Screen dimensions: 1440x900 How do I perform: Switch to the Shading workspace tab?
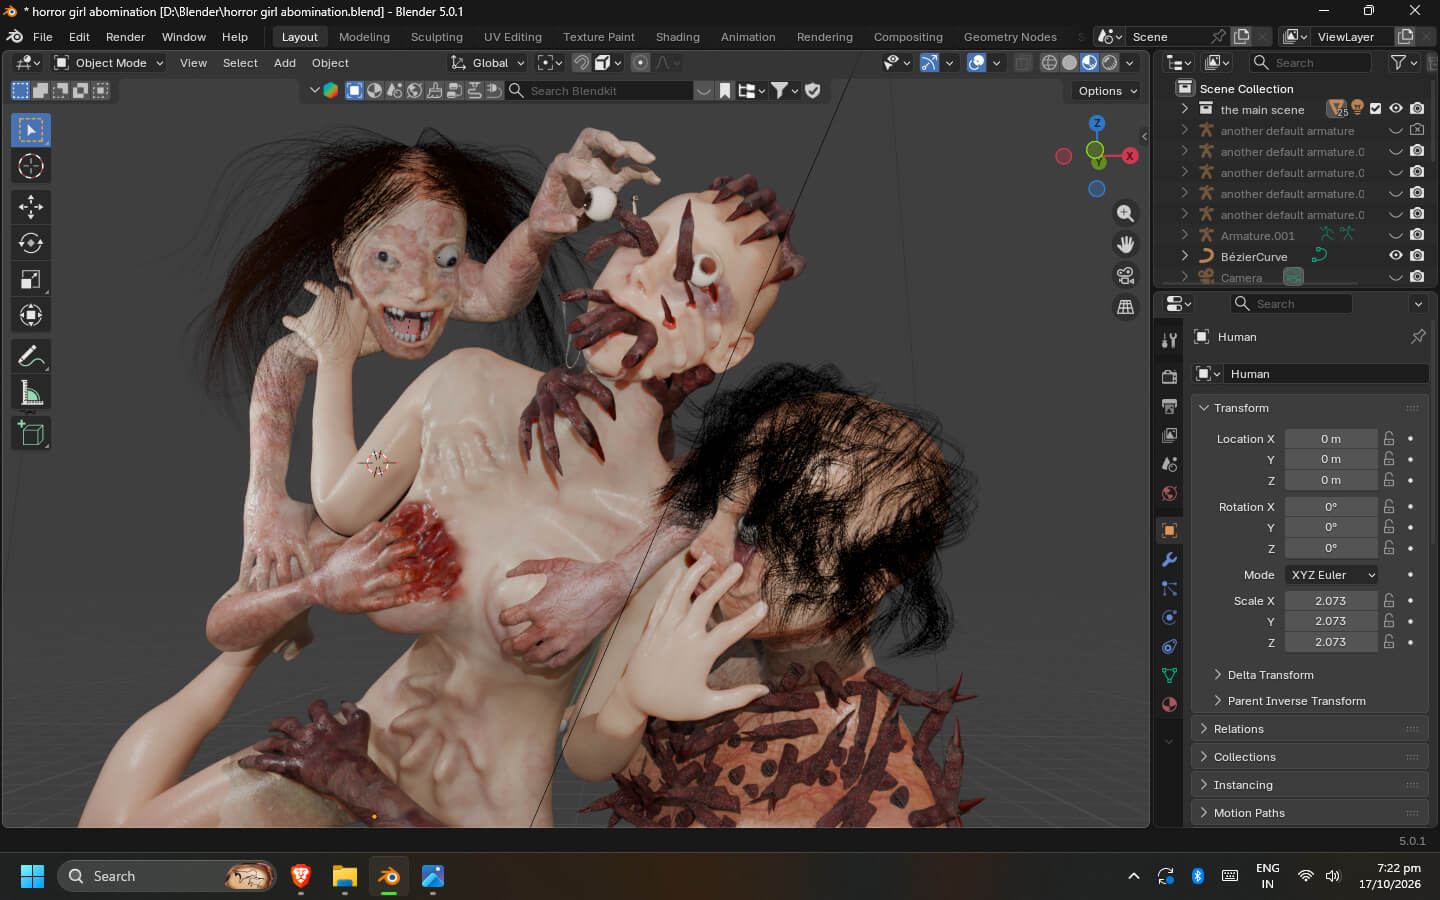pos(678,37)
